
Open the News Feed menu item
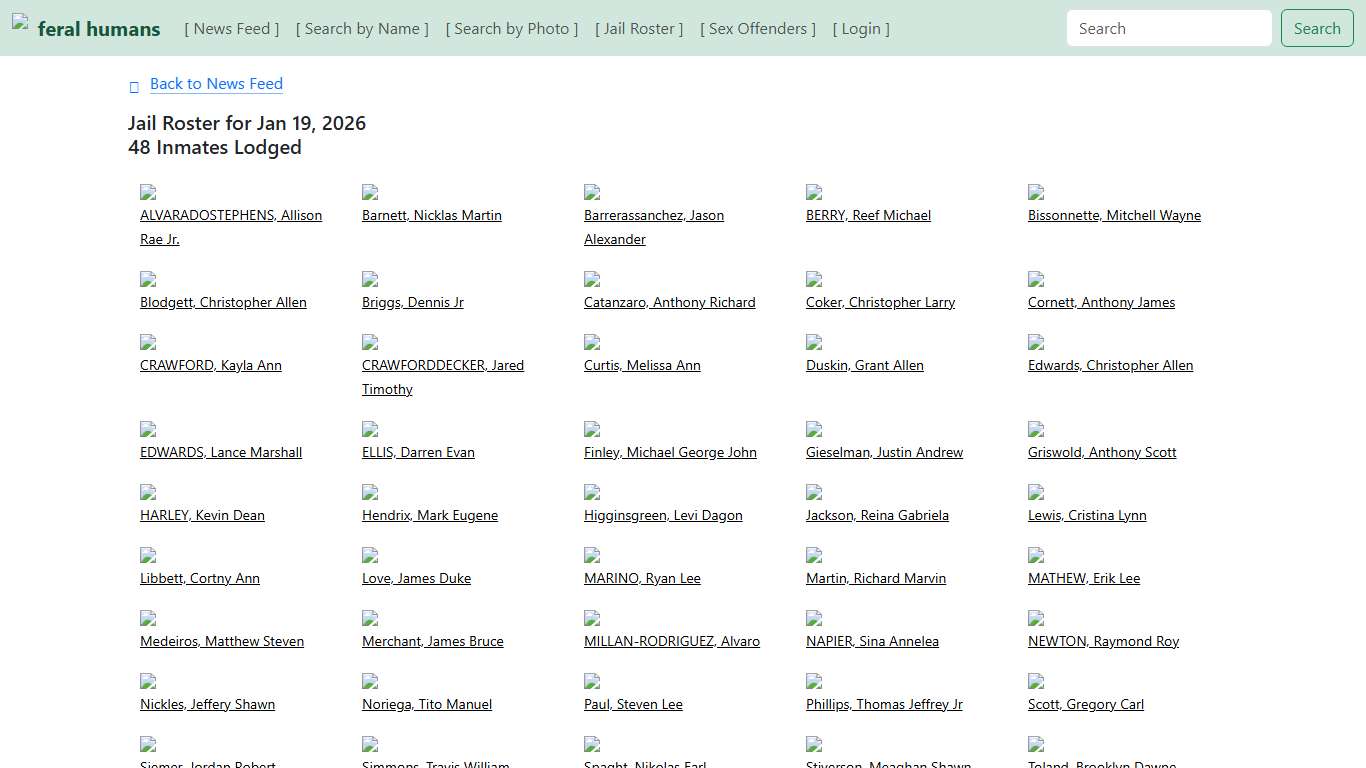click(232, 29)
